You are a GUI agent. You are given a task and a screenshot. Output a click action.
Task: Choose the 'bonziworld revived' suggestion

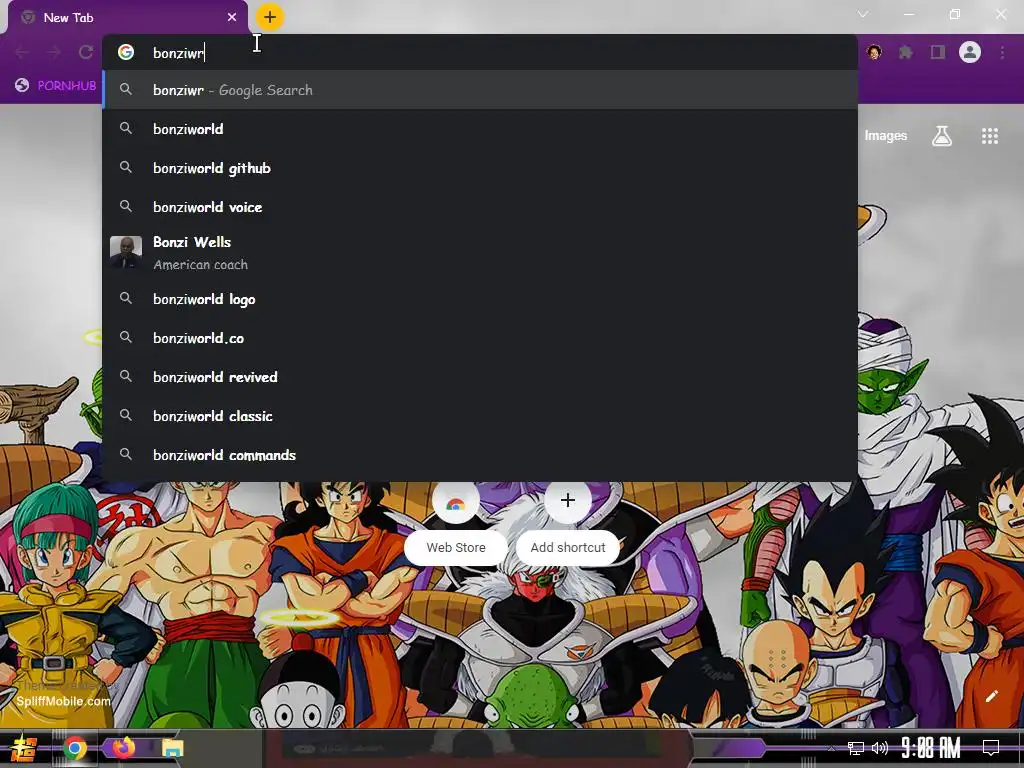480,377
